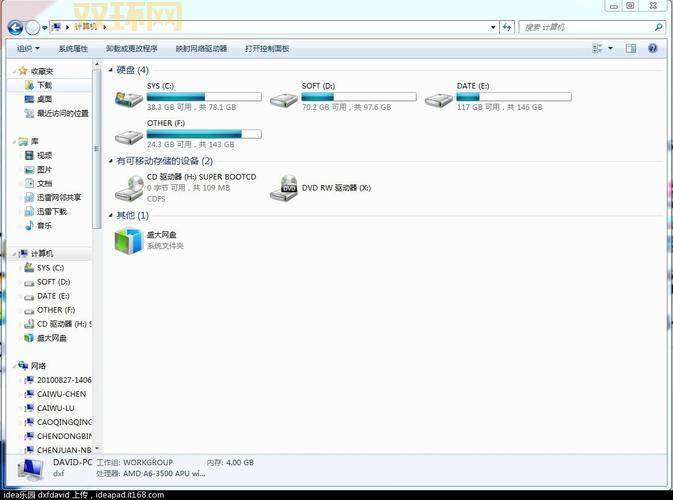Click 打开控制面板 button
This screenshot has width=673, height=500.
[x=267, y=48]
